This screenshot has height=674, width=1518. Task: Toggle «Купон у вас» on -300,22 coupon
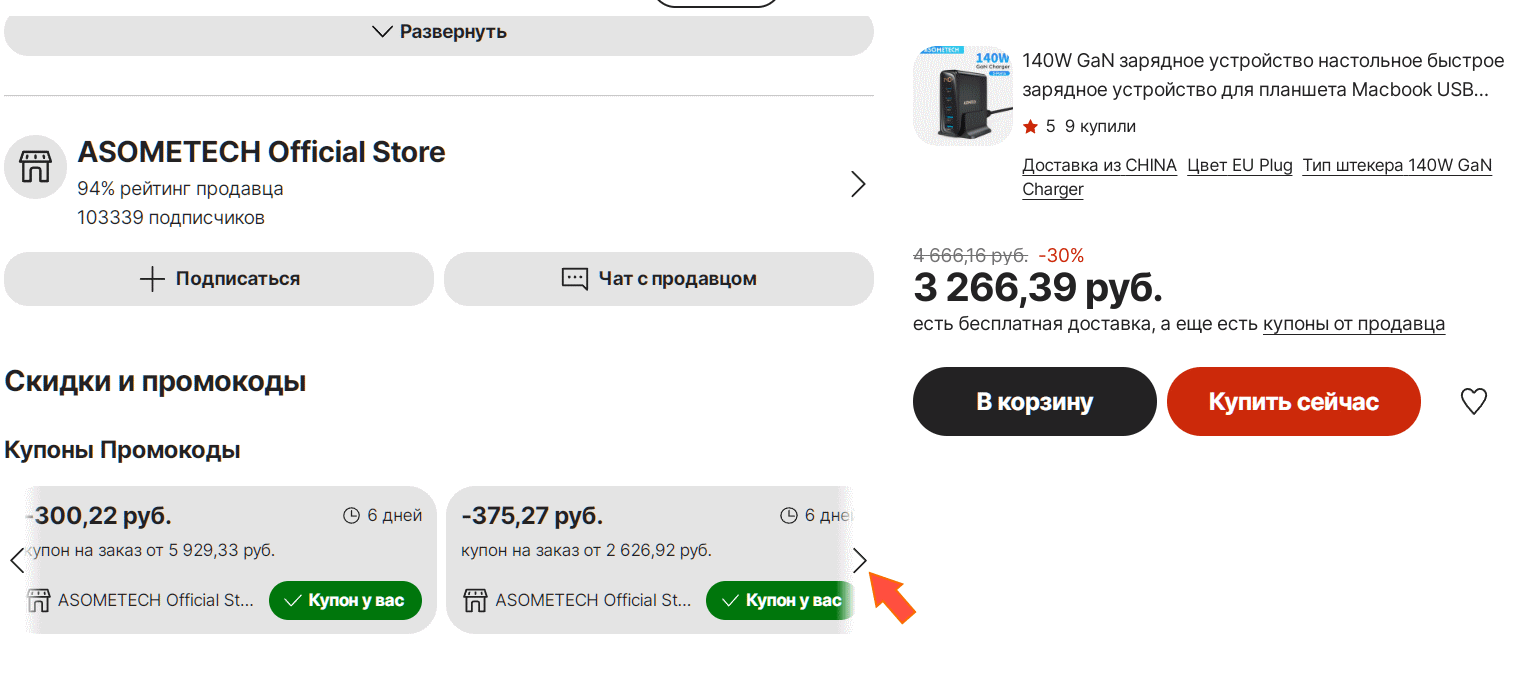coord(345,600)
